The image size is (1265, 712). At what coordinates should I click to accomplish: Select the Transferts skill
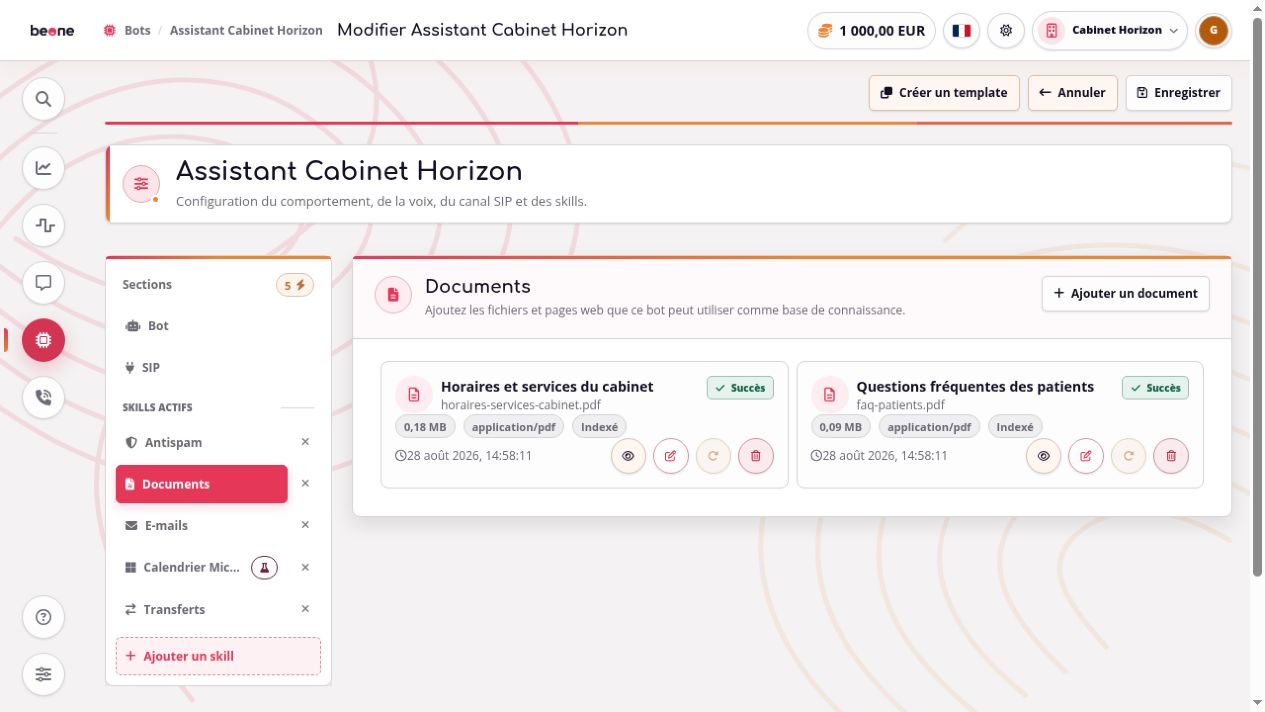click(202, 609)
